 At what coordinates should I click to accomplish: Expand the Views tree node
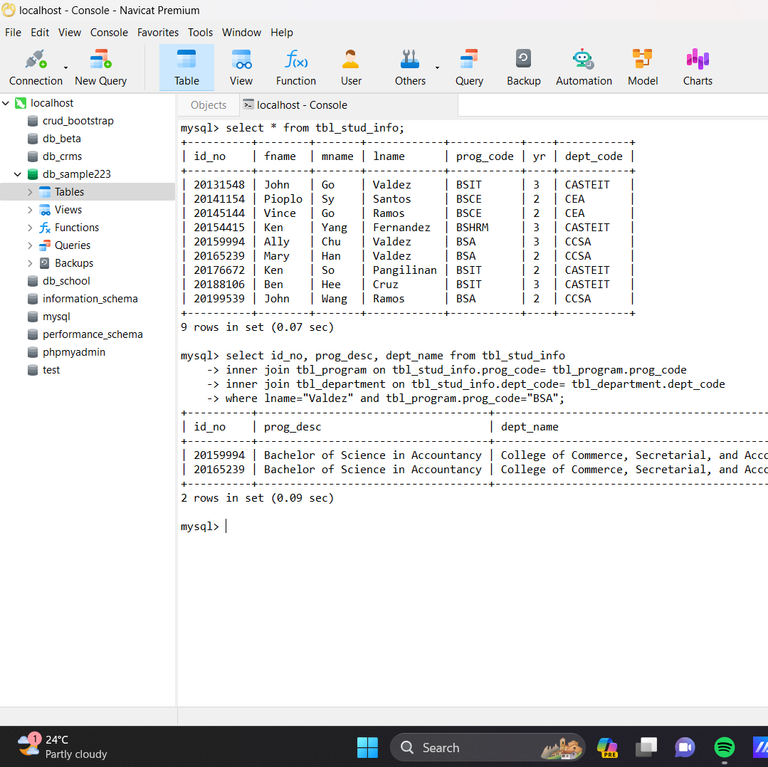pyautogui.click(x=30, y=210)
